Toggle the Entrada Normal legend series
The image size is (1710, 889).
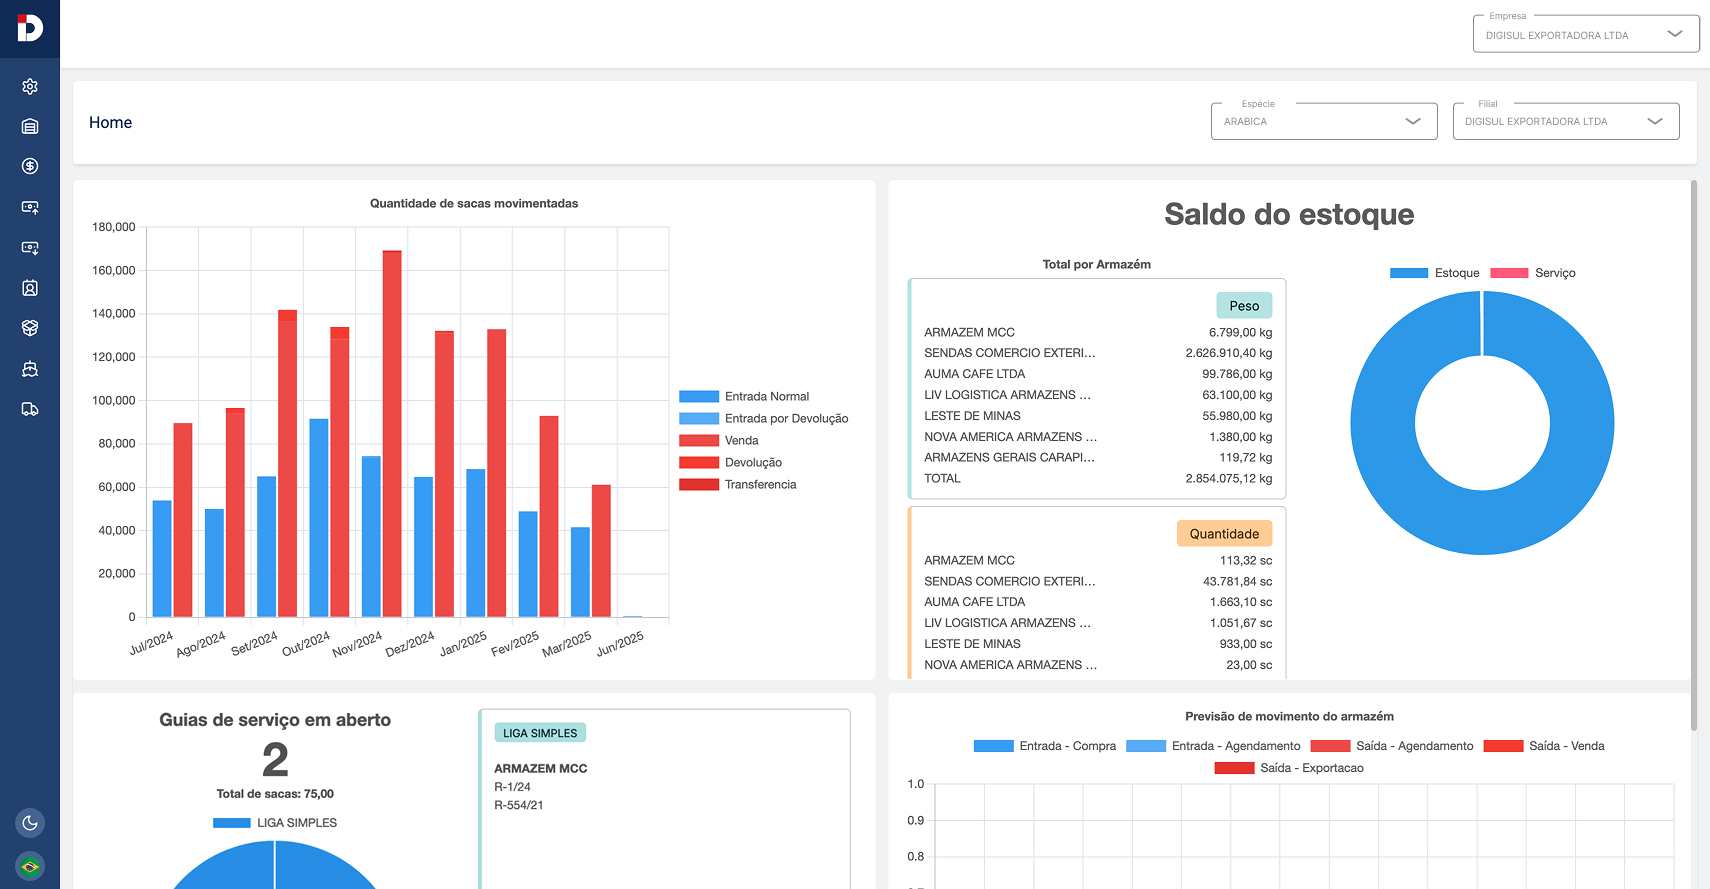[x=744, y=396]
